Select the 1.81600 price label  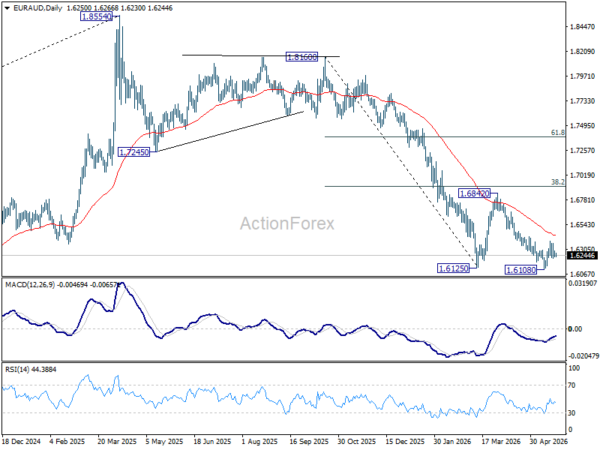[x=302, y=57]
